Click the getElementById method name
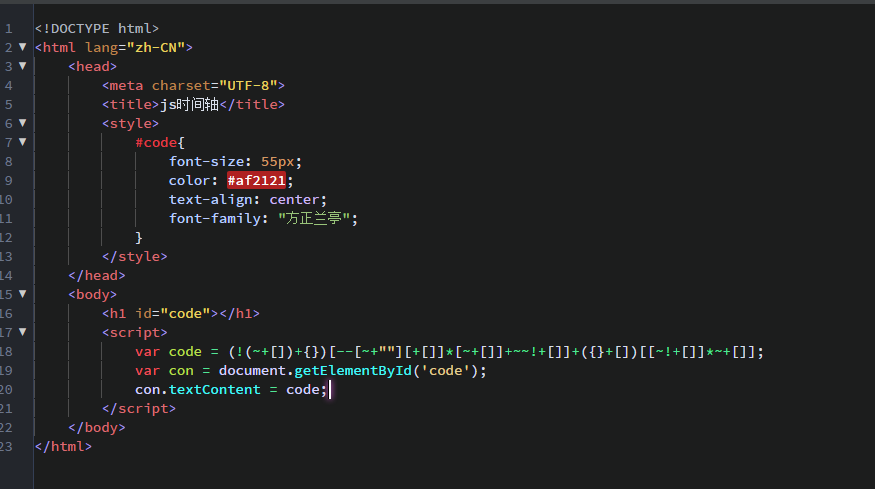The image size is (875, 489). pyautogui.click(x=353, y=371)
